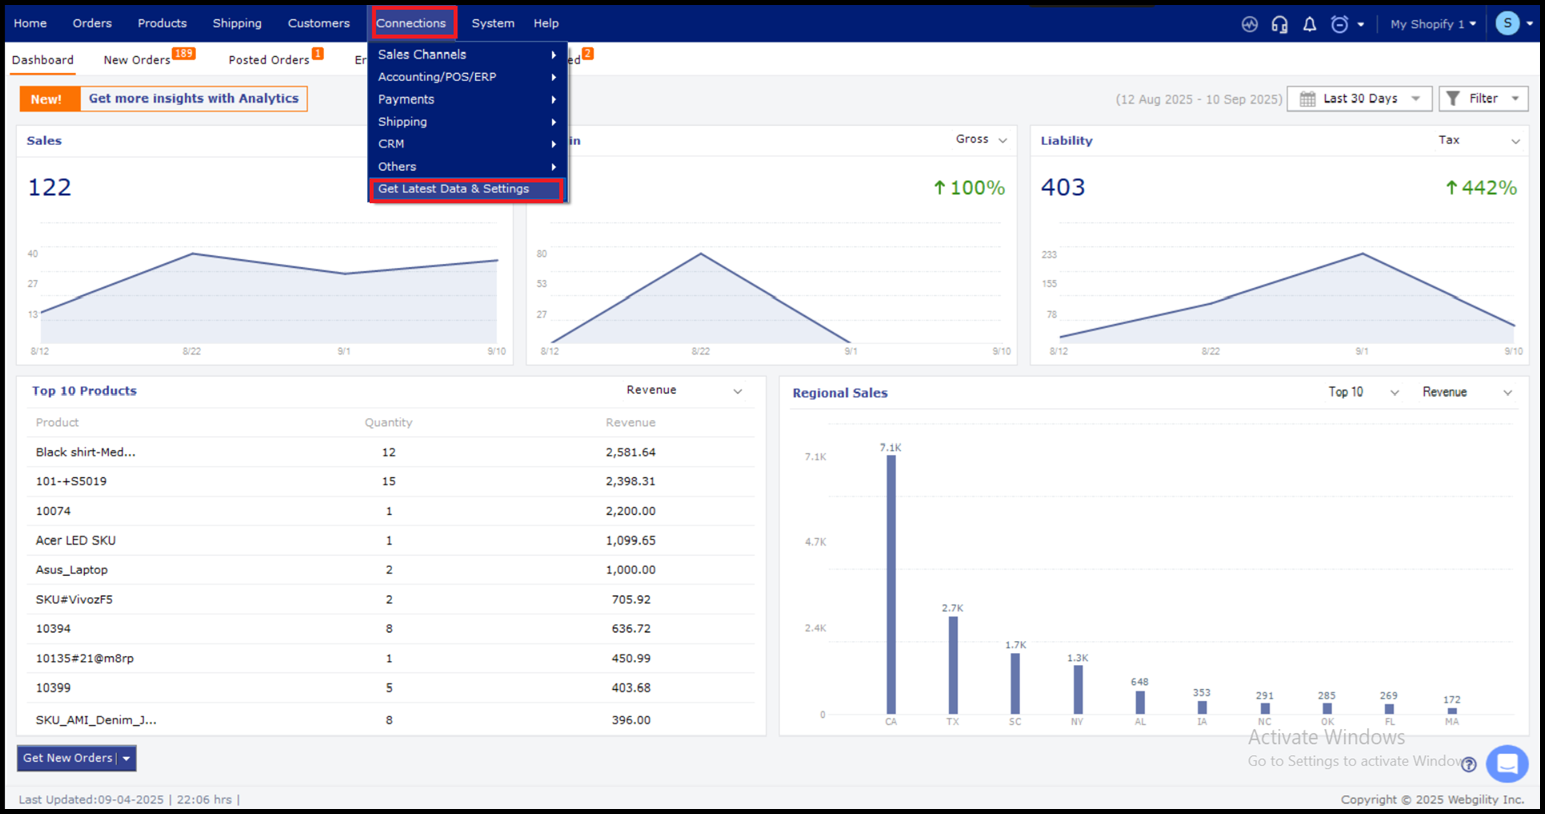Click the 'S' user profile avatar
The height and width of the screenshot is (814, 1545).
[1507, 23]
